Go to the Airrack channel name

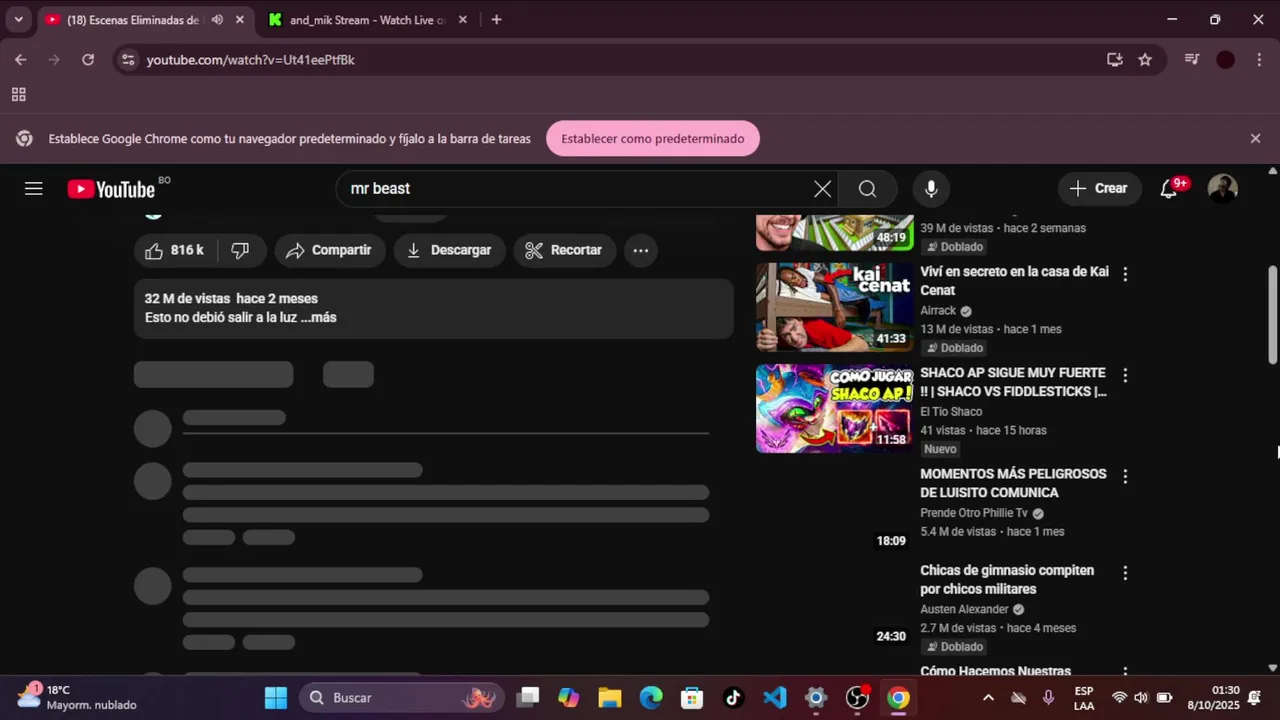pos(938,311)
